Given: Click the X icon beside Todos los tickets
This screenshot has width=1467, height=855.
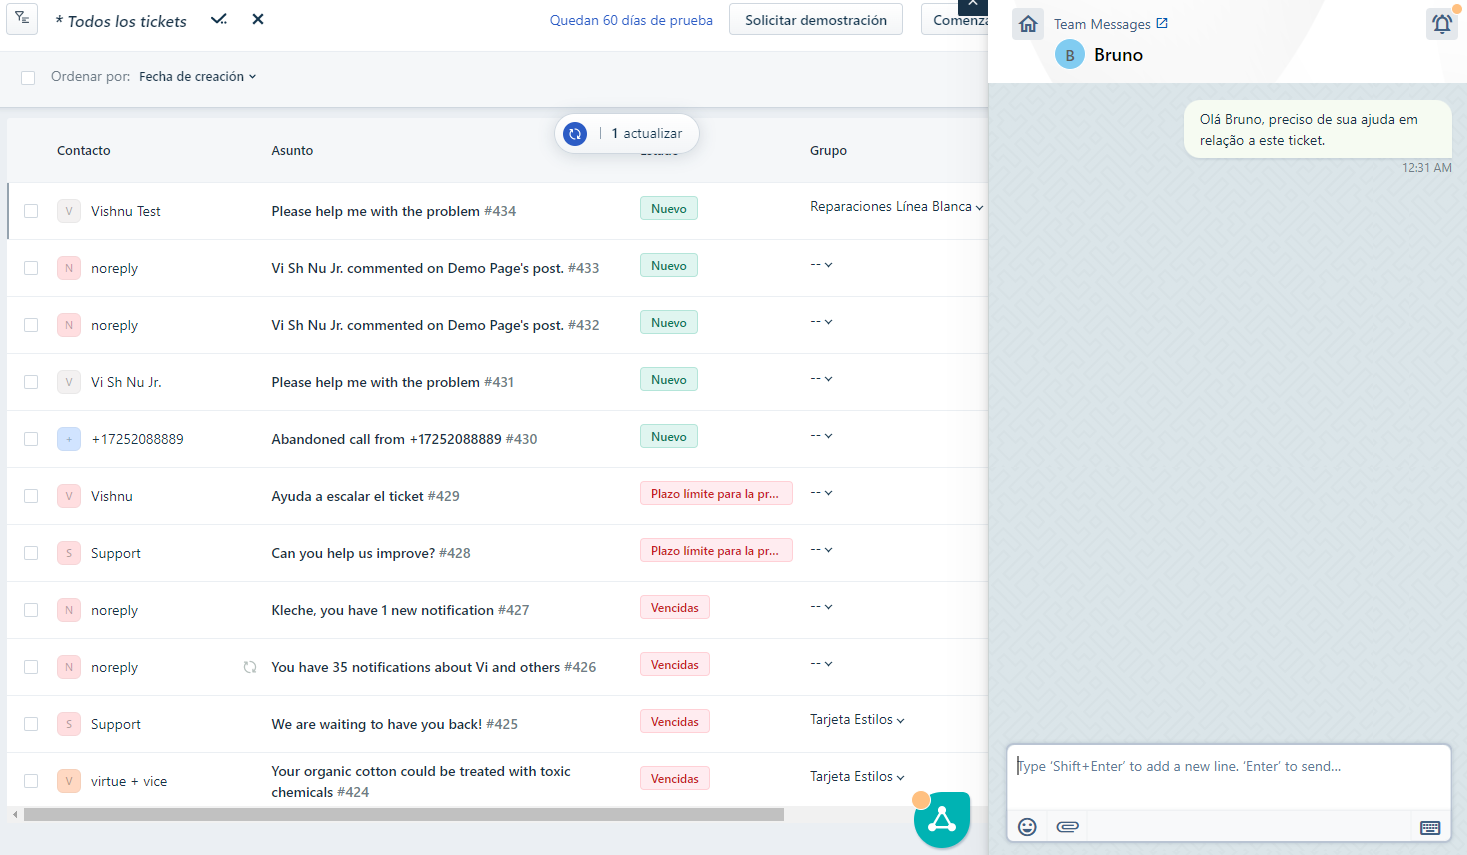Looking at the screenshot, I should [258, 20].
